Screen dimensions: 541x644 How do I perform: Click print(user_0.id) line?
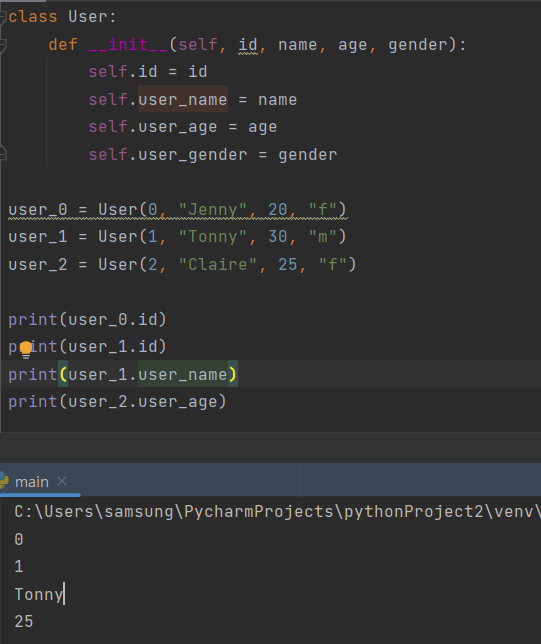tap(87, 319)
